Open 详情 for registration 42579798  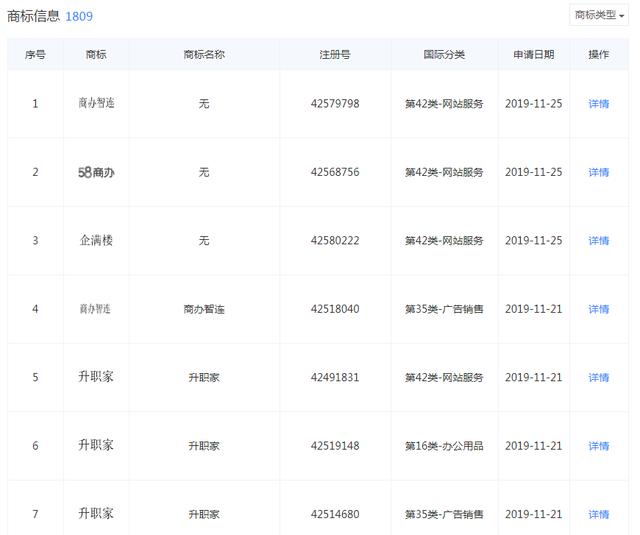pos(599,104)
